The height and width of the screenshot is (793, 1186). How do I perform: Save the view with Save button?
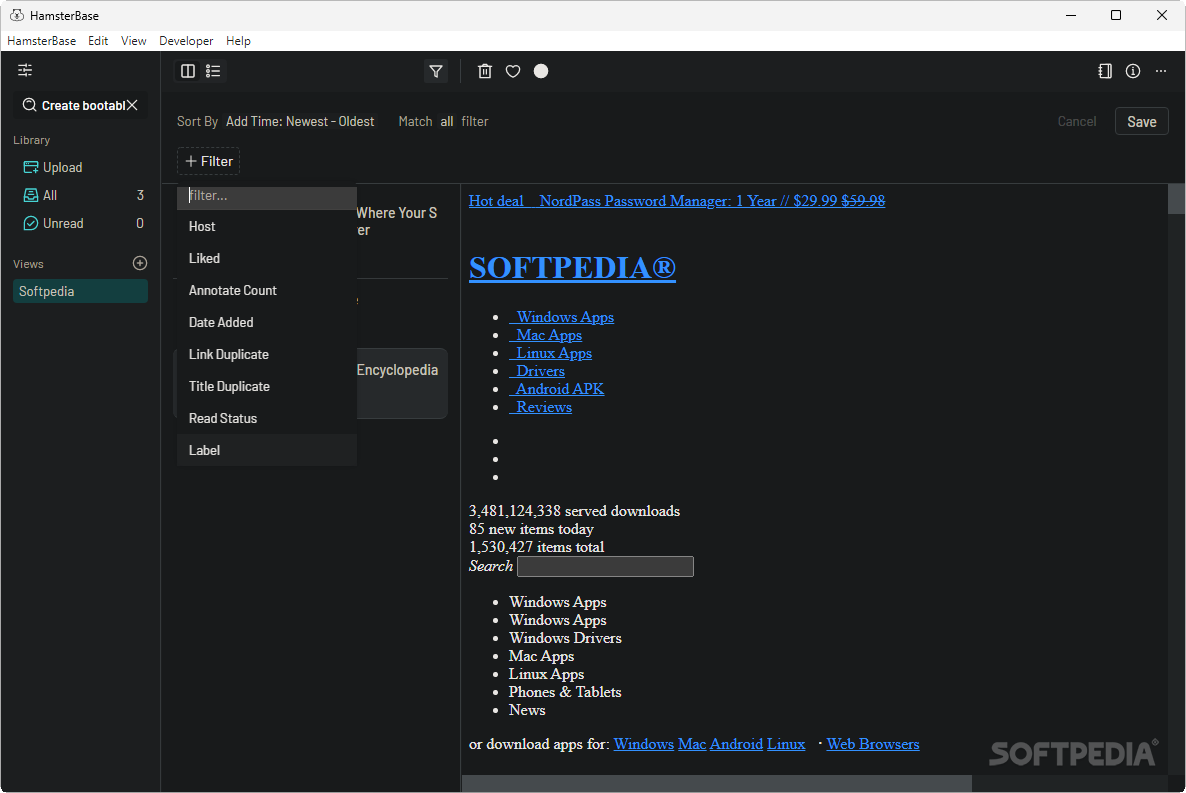point(1141,121)
